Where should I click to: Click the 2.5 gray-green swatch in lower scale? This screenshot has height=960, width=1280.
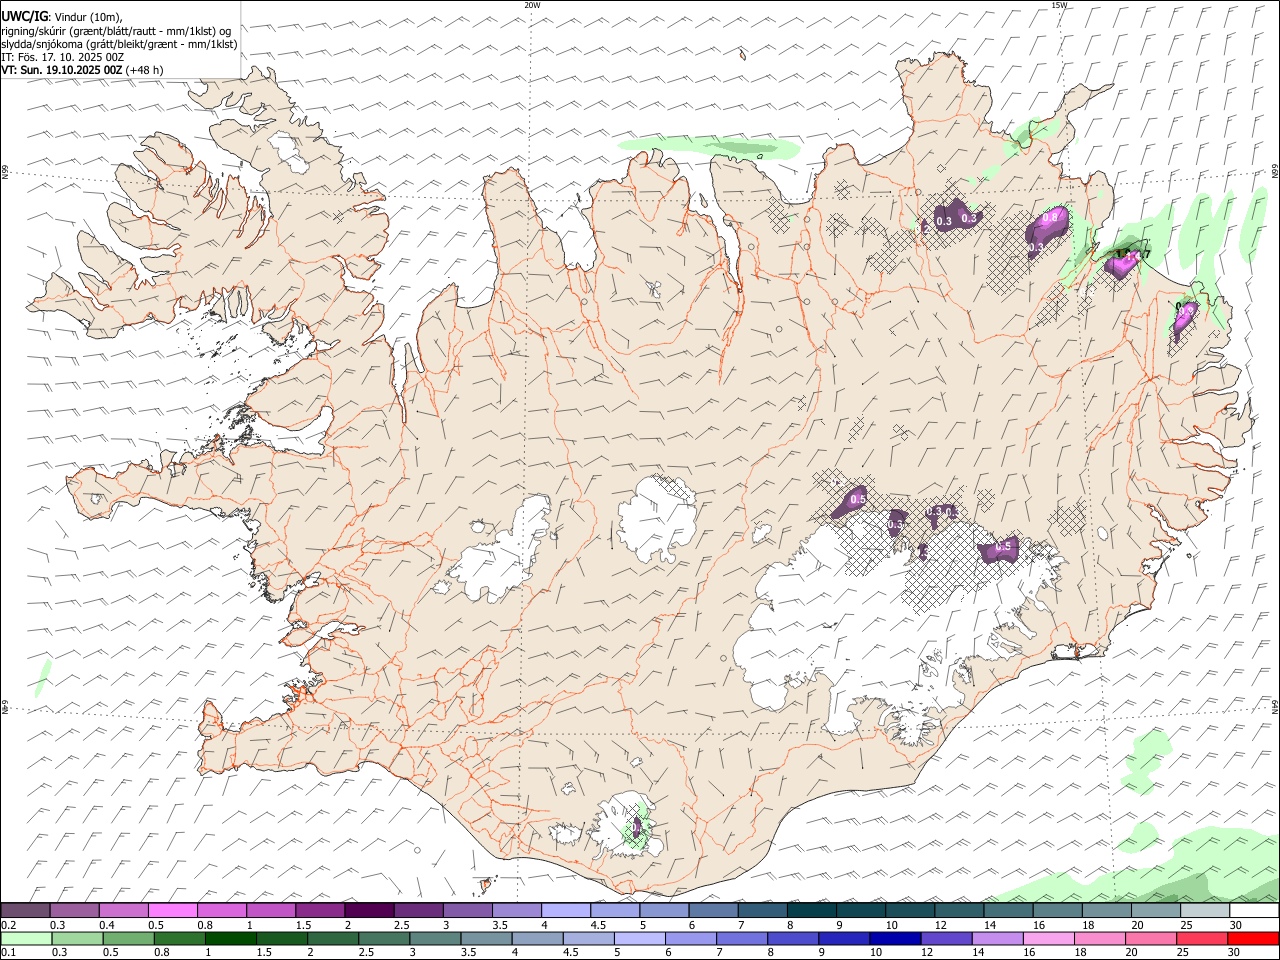pyautogui.click(x=383, y=938)
